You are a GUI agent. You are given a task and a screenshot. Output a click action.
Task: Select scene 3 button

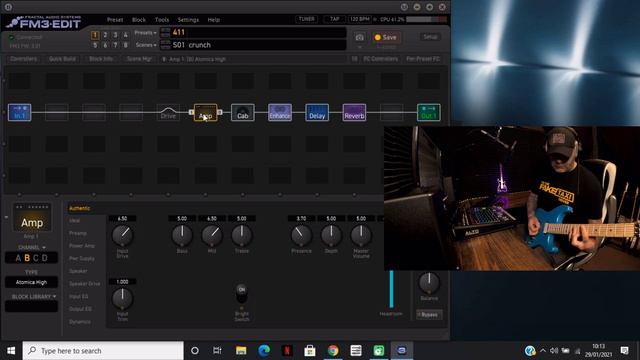[116, 35]
